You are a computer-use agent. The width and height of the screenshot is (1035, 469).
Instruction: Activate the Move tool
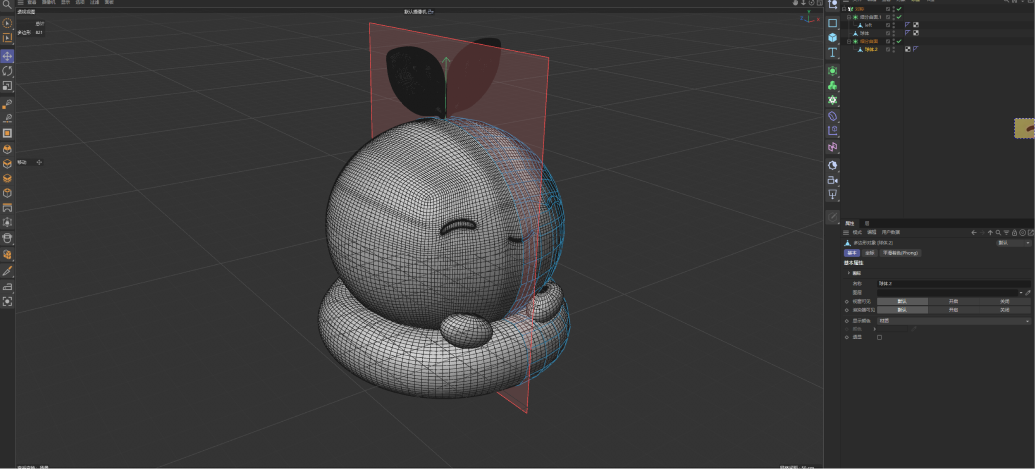pos(7,56)
